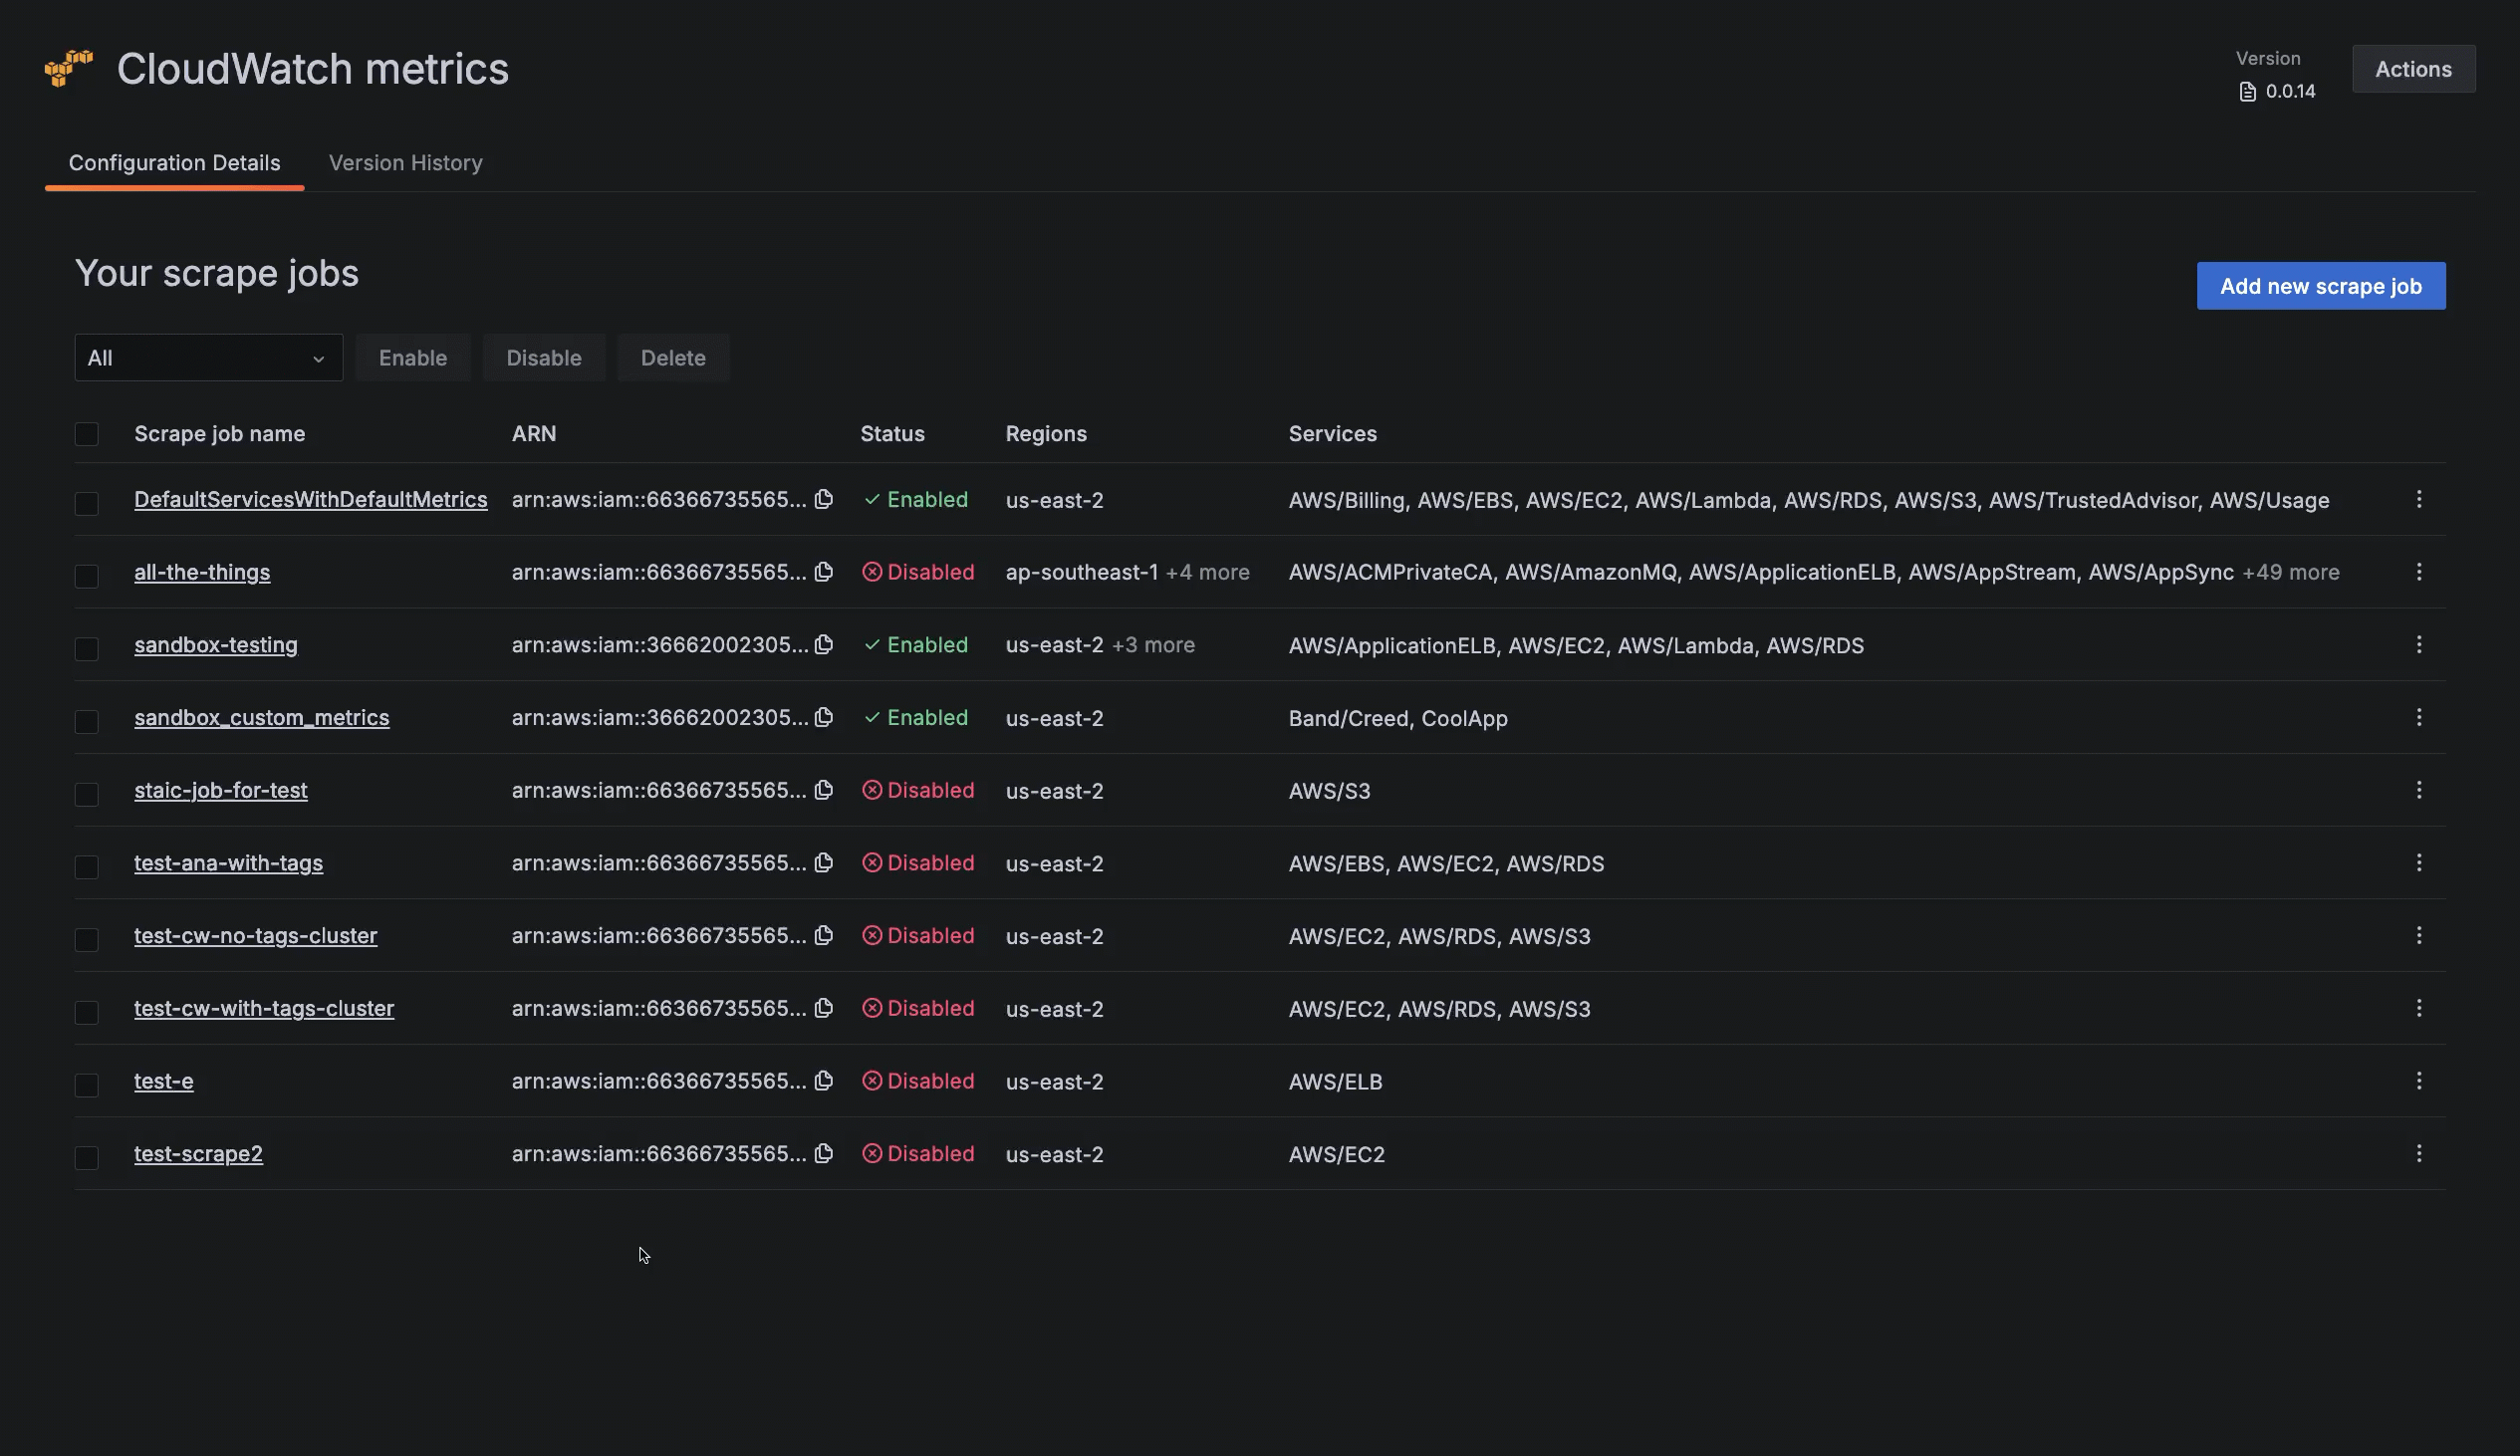Viewport: 2520px width, 1456px height.
Task: Check the test-e row checkbox
Action: 87,1085
